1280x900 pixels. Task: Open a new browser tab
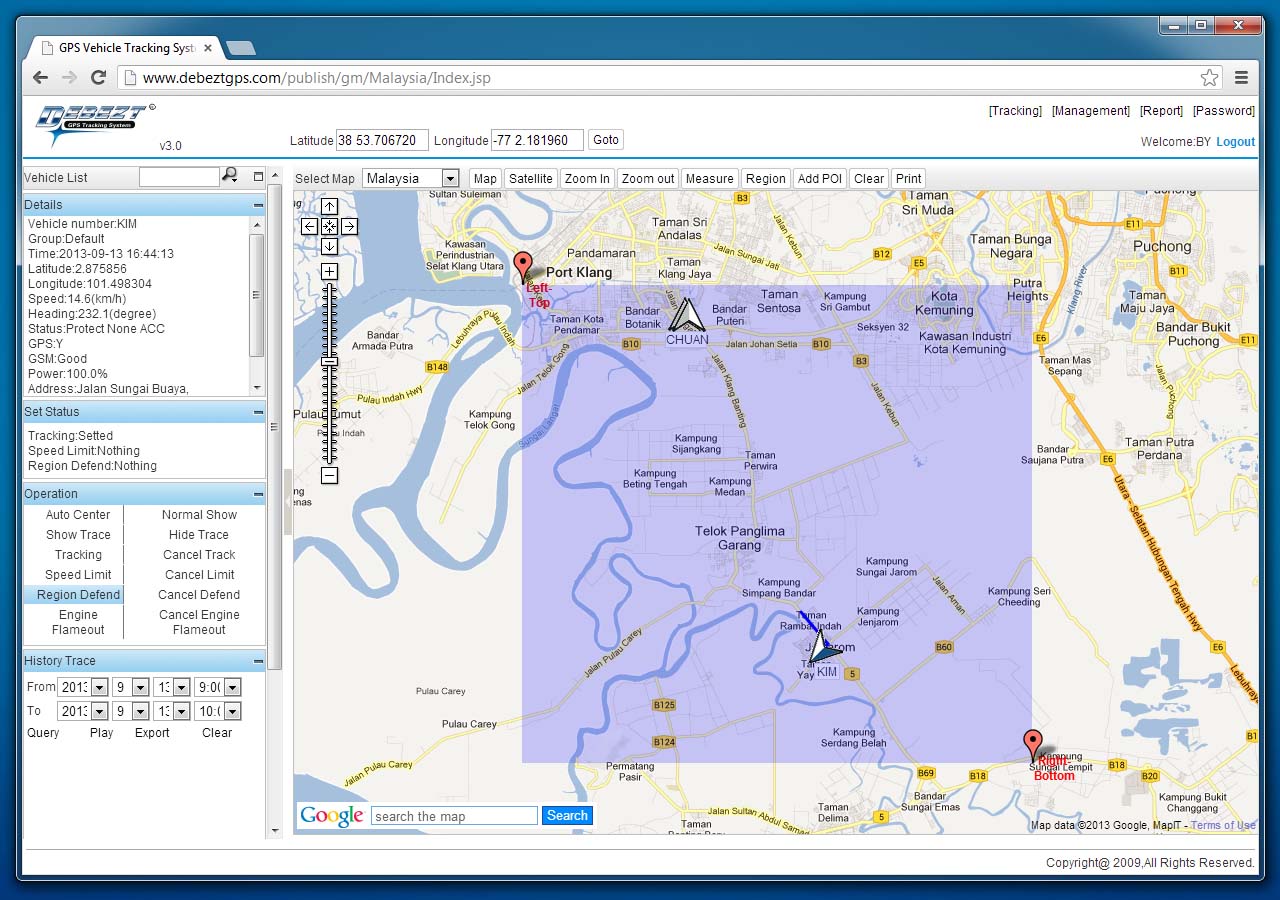[241, 48]
